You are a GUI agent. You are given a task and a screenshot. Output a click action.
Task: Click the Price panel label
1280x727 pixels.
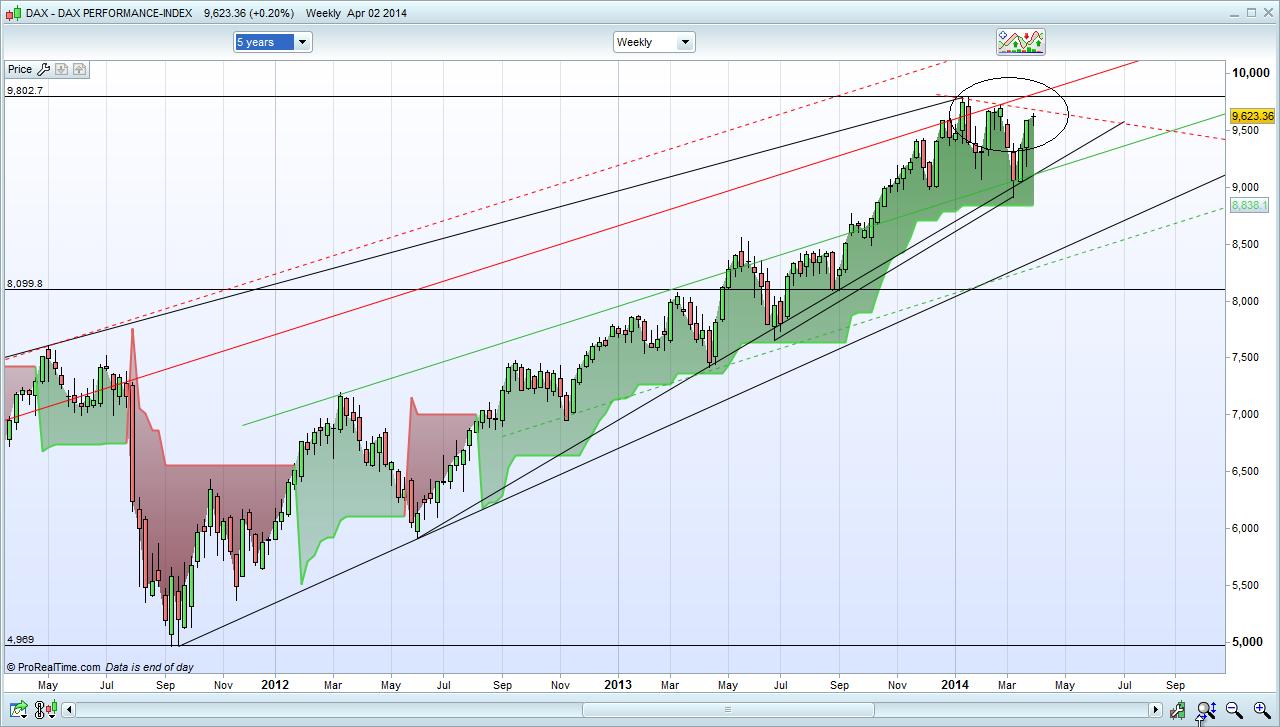pos(20,69)
